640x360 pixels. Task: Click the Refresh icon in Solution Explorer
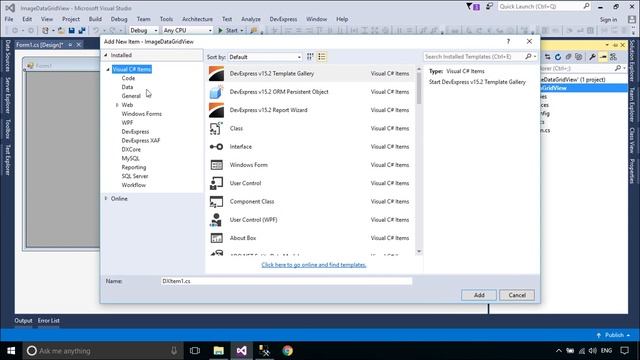click(x=558, y=57)
